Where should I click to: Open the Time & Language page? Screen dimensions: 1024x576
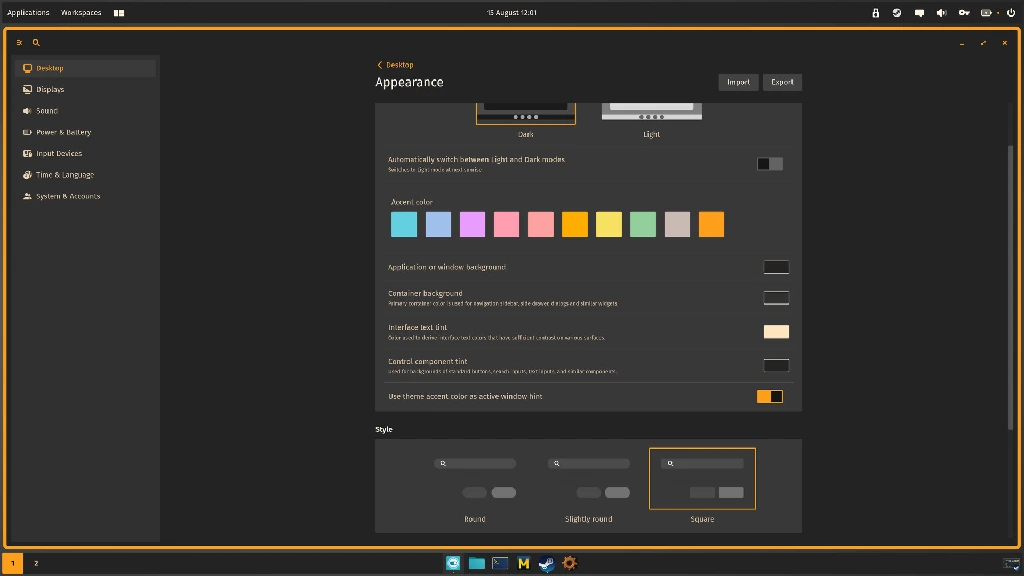(x=86, y=175)
